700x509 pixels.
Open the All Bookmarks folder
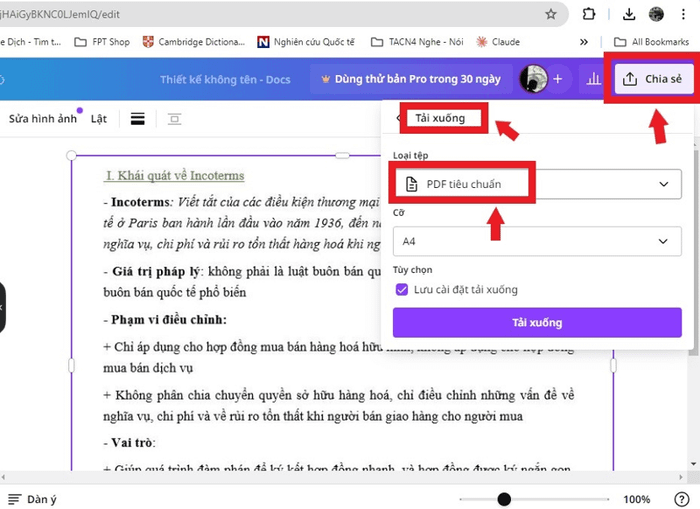tap(652, 42)
